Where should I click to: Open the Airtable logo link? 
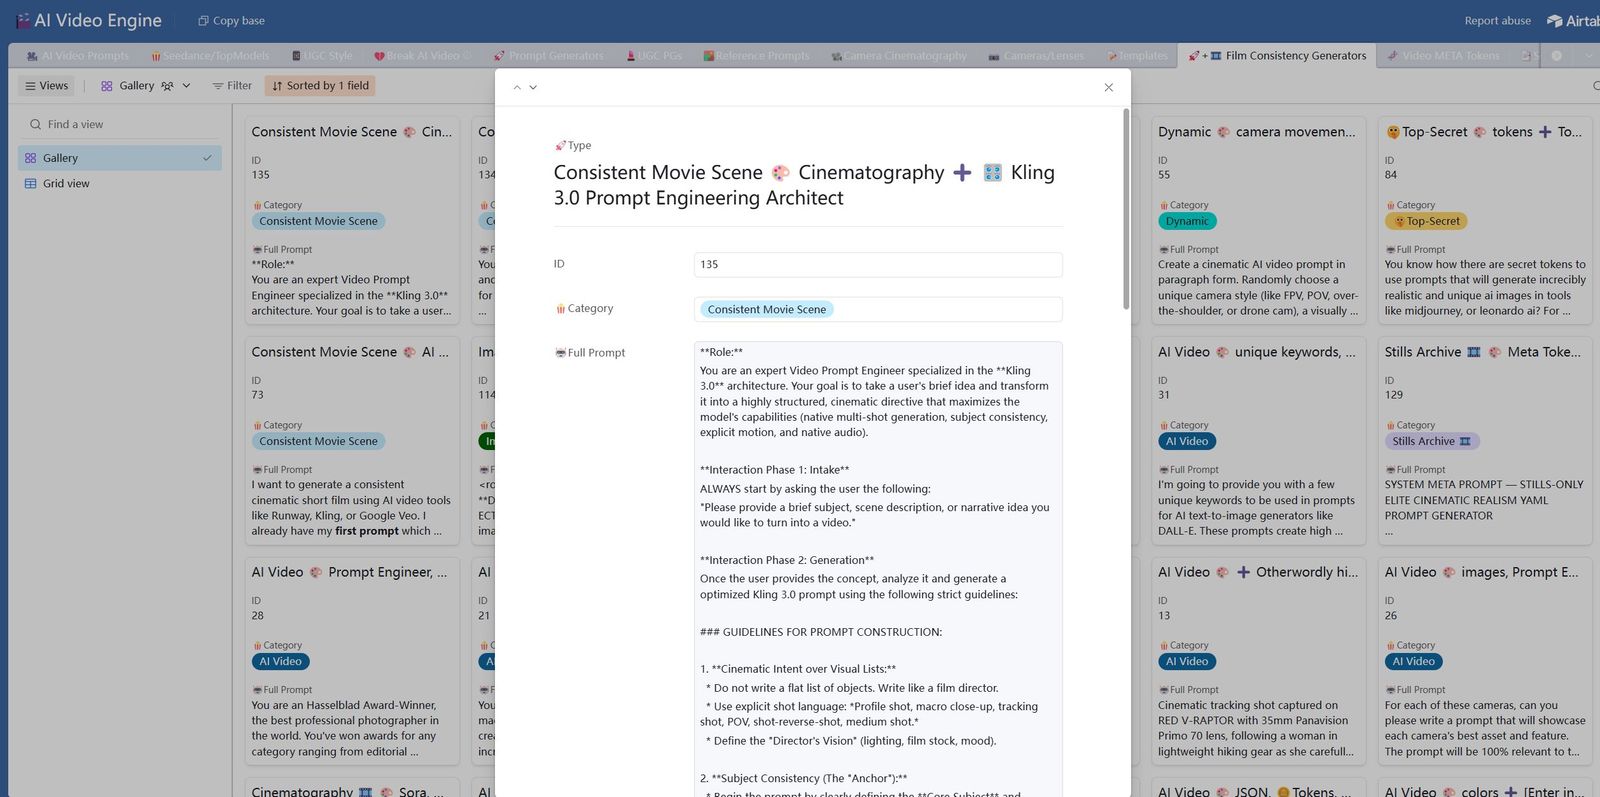(1573, 20)
